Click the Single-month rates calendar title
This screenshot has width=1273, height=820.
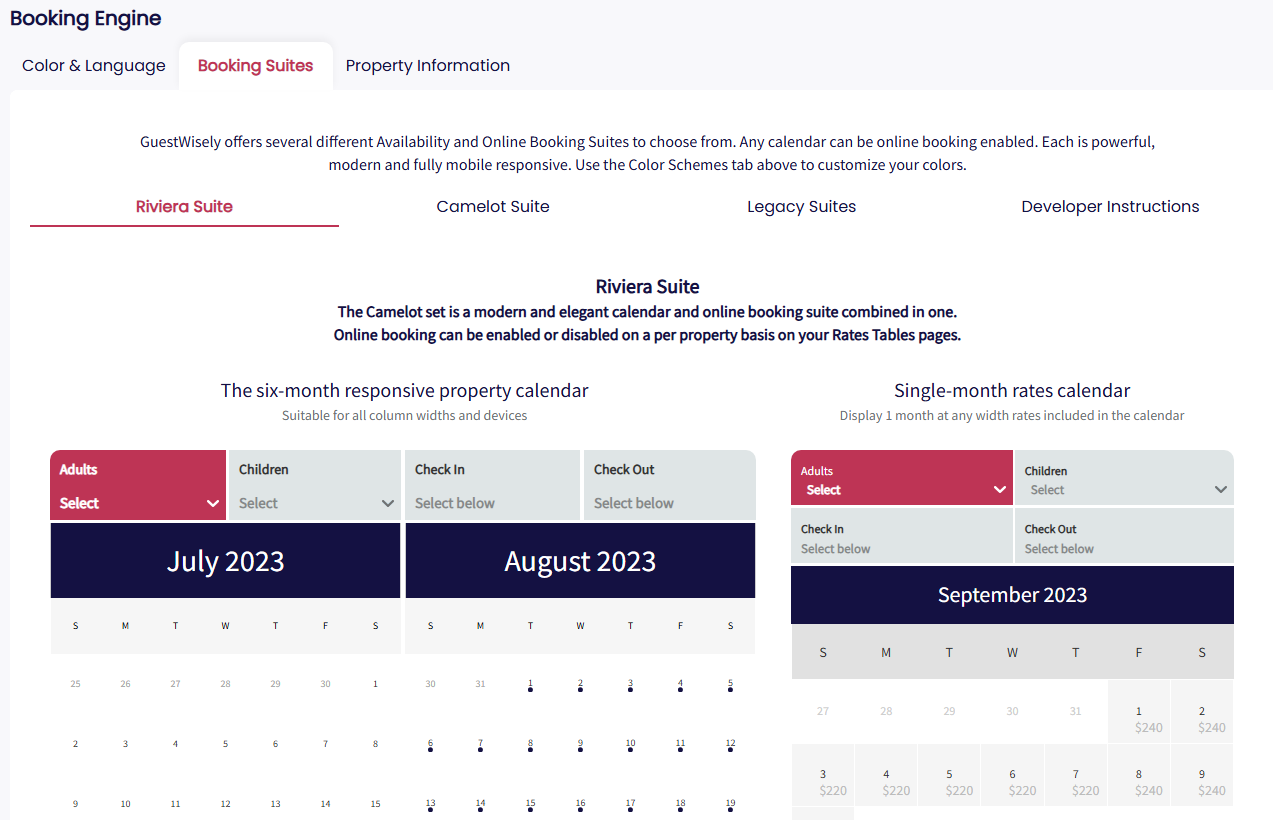coord(1012,391)
